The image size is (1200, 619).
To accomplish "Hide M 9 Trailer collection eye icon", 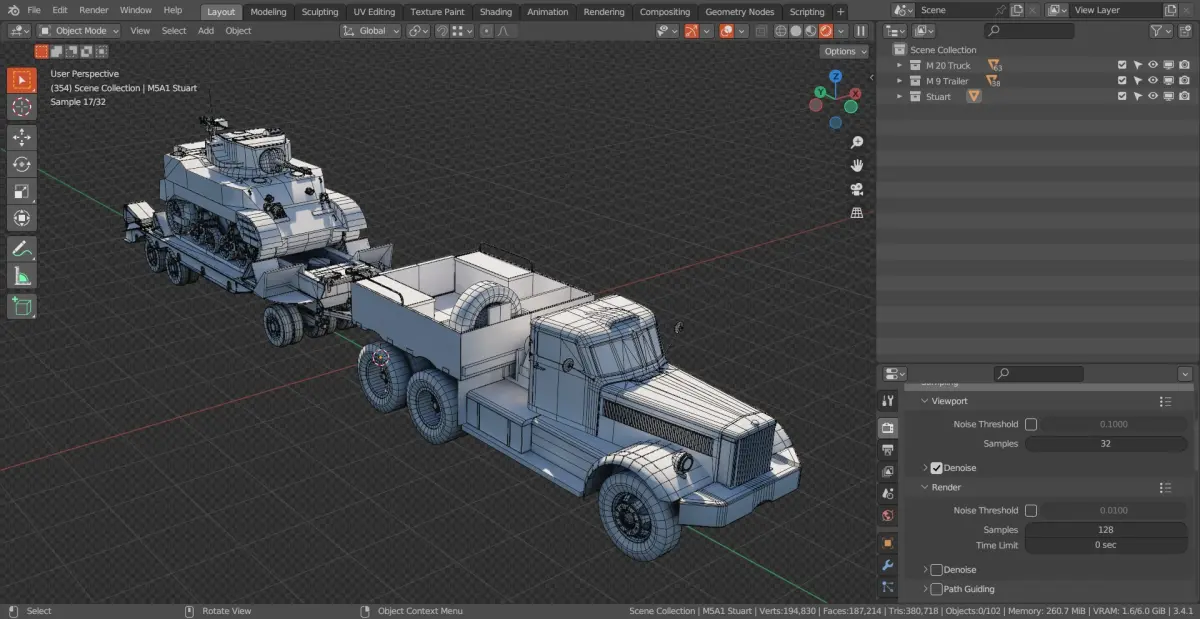I will 1153,81.
